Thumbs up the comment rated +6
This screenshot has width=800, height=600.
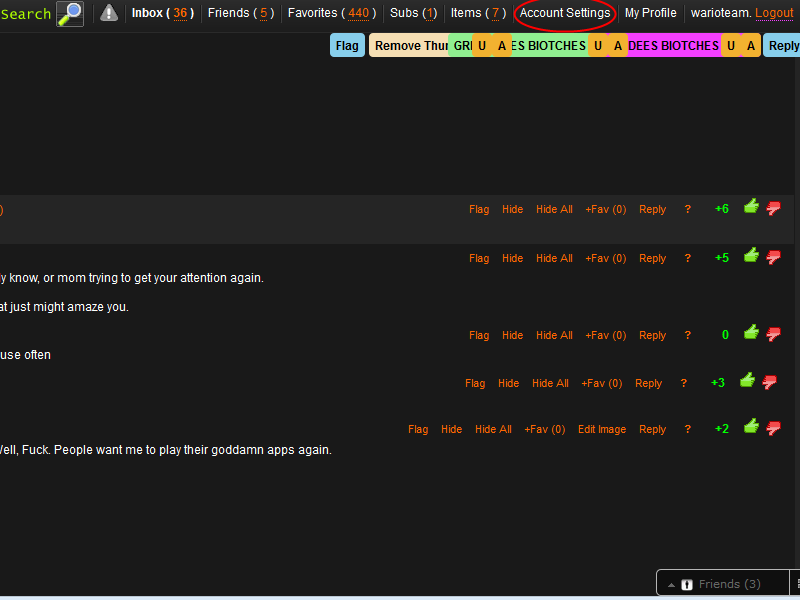pos(751,208)
